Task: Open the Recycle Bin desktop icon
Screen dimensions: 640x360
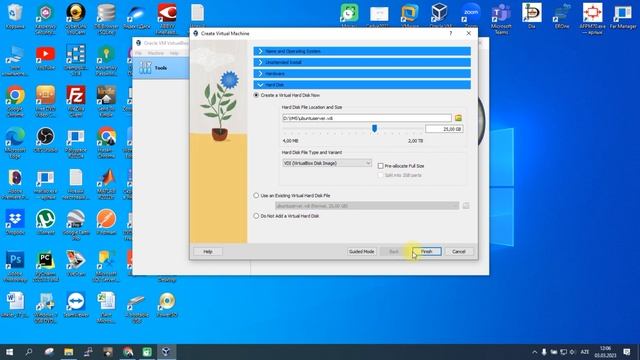Action: [x=15, y=17]
